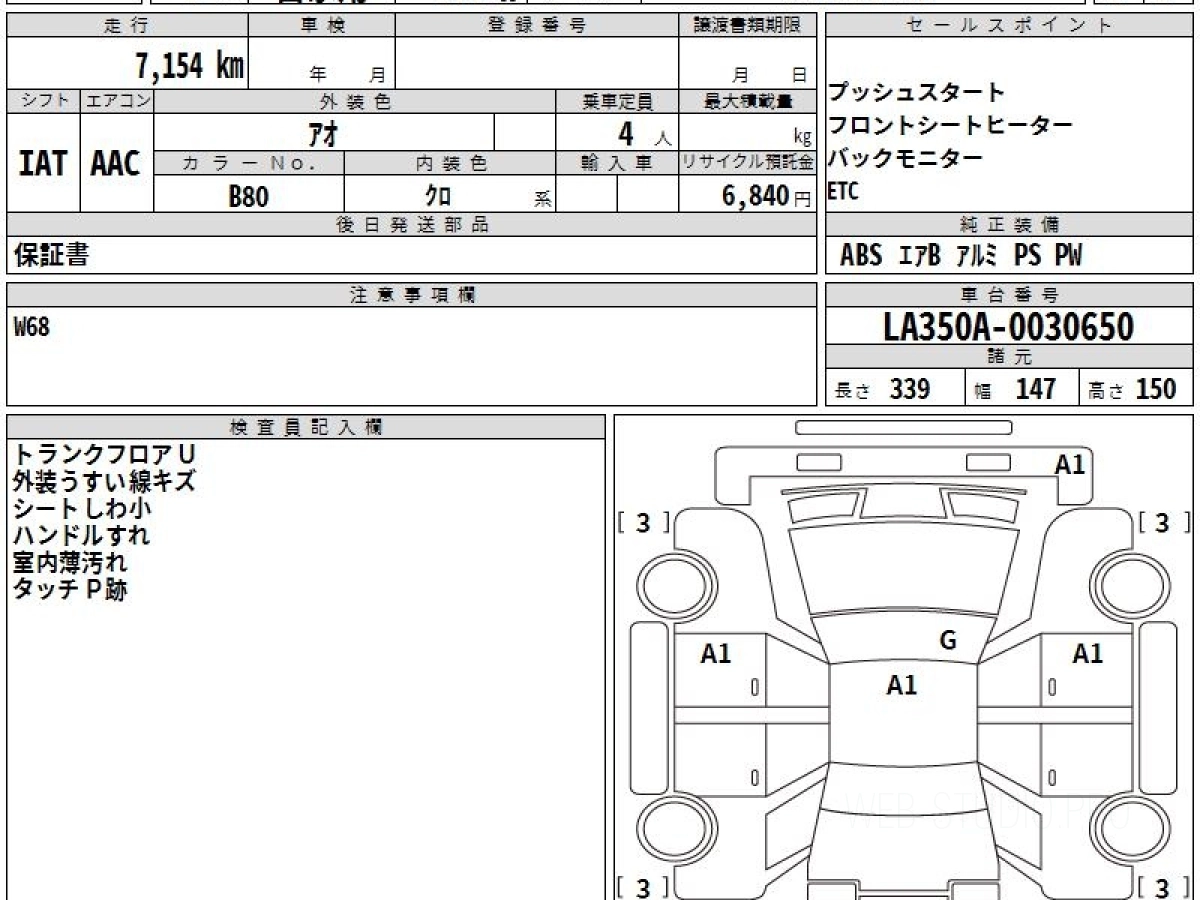
Task: Click the バックモニター line
Action: click(x=905, y=158)
